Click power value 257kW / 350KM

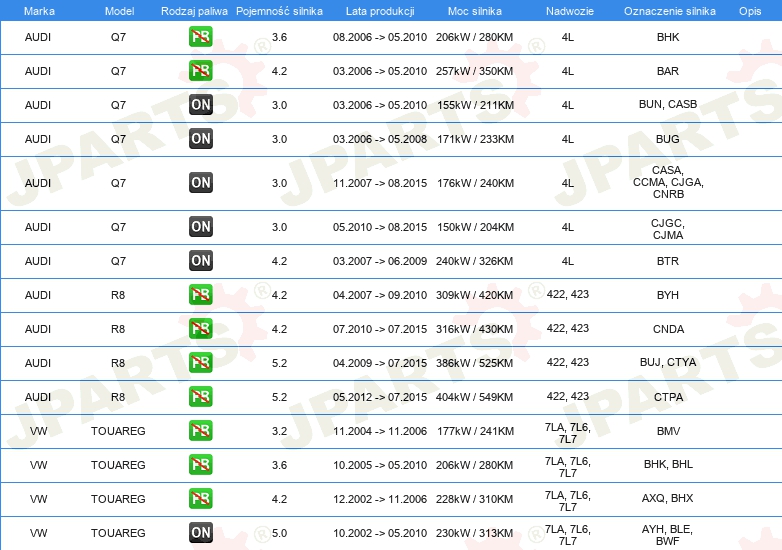coord(474,71)
